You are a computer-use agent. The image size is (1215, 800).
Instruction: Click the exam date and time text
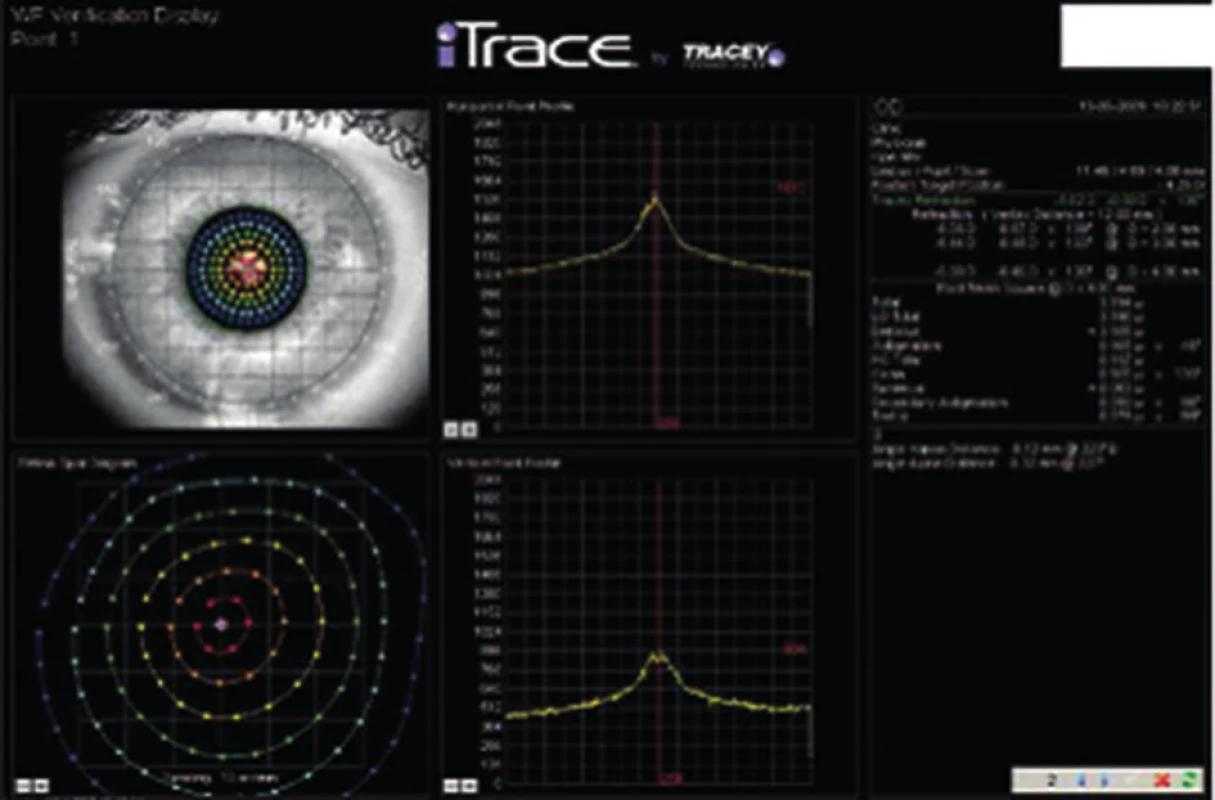pyautogui.click(x=1138, y=106)
